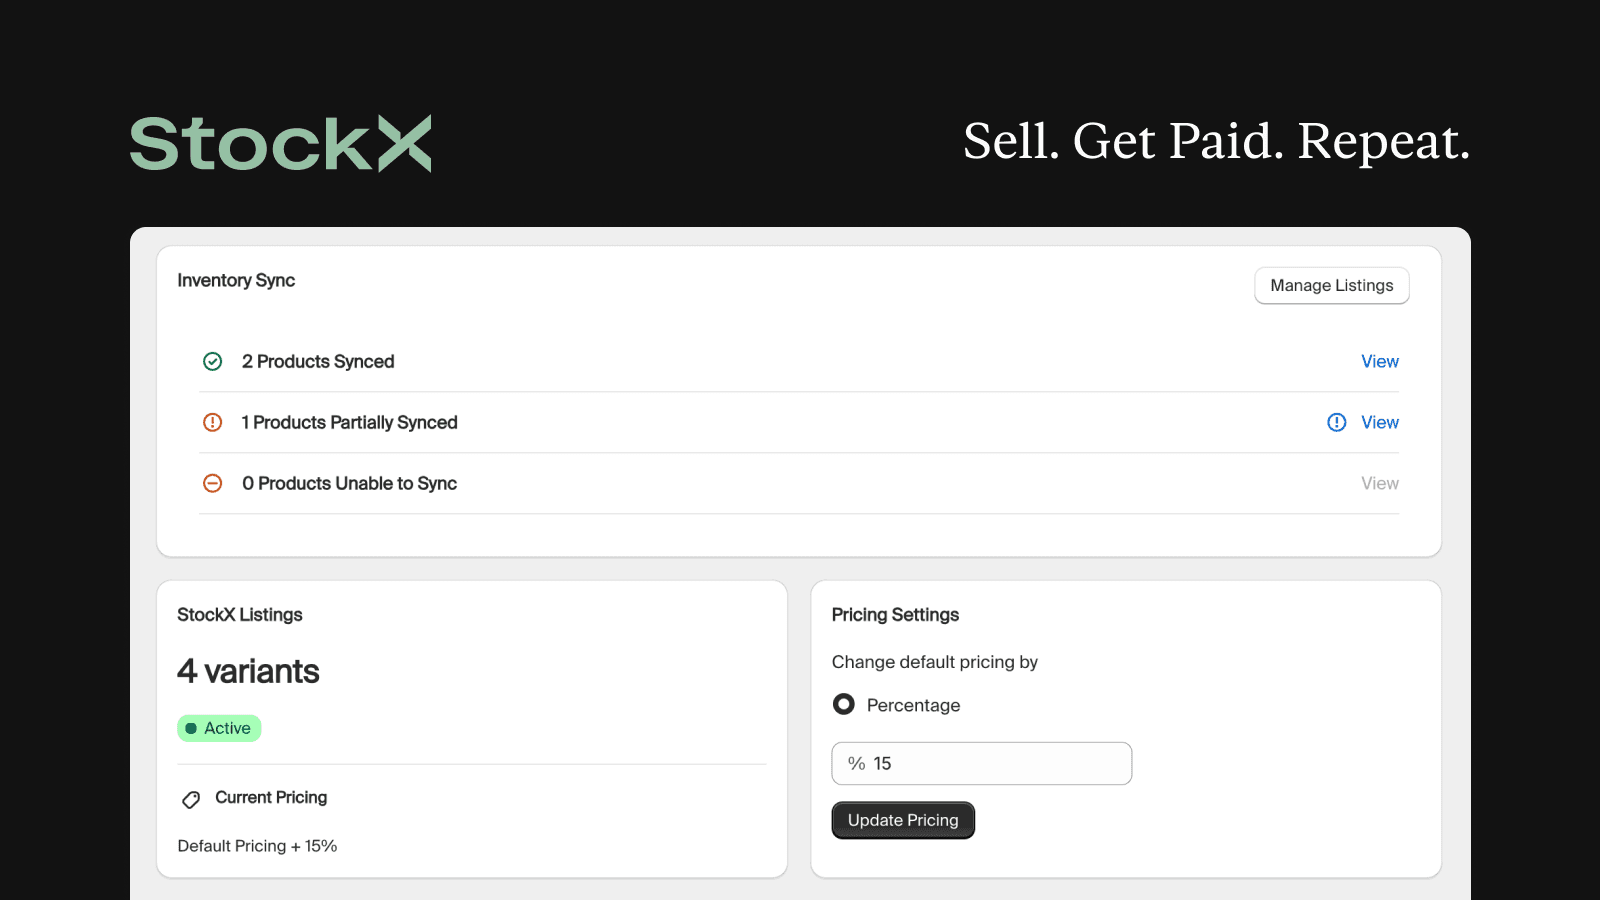Click the Active status badge
Screen dimensions: 1600x900
tap(219, 729)
